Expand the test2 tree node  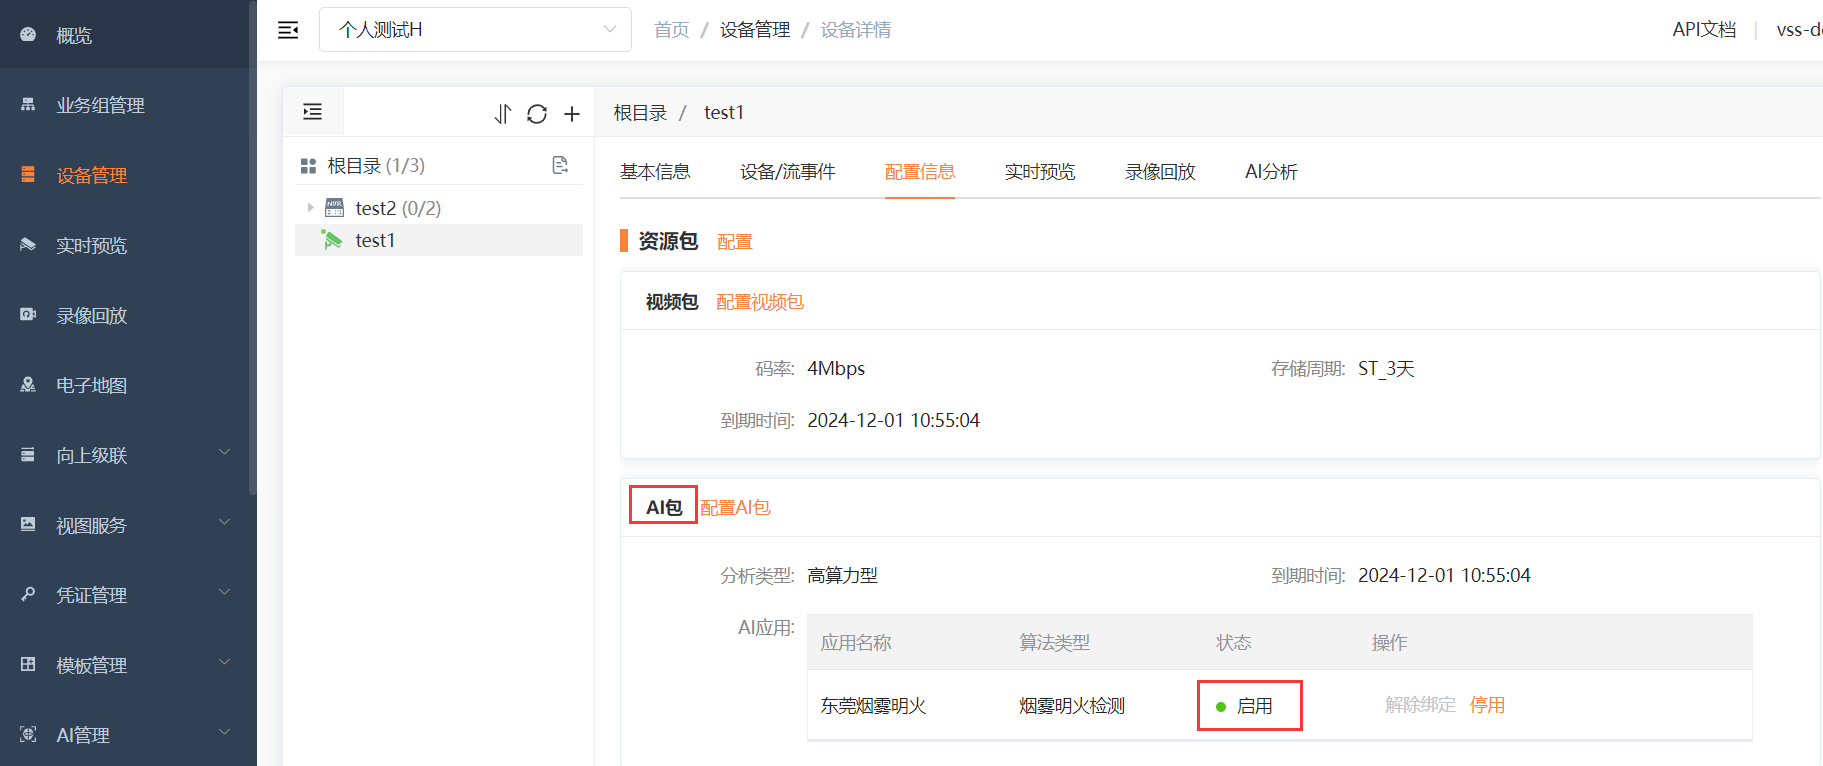311,208
